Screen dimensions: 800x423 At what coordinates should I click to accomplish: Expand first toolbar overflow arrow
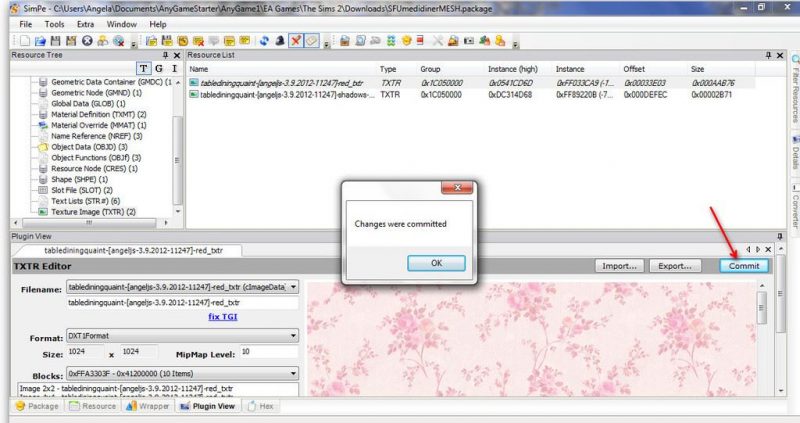(133, 44)
